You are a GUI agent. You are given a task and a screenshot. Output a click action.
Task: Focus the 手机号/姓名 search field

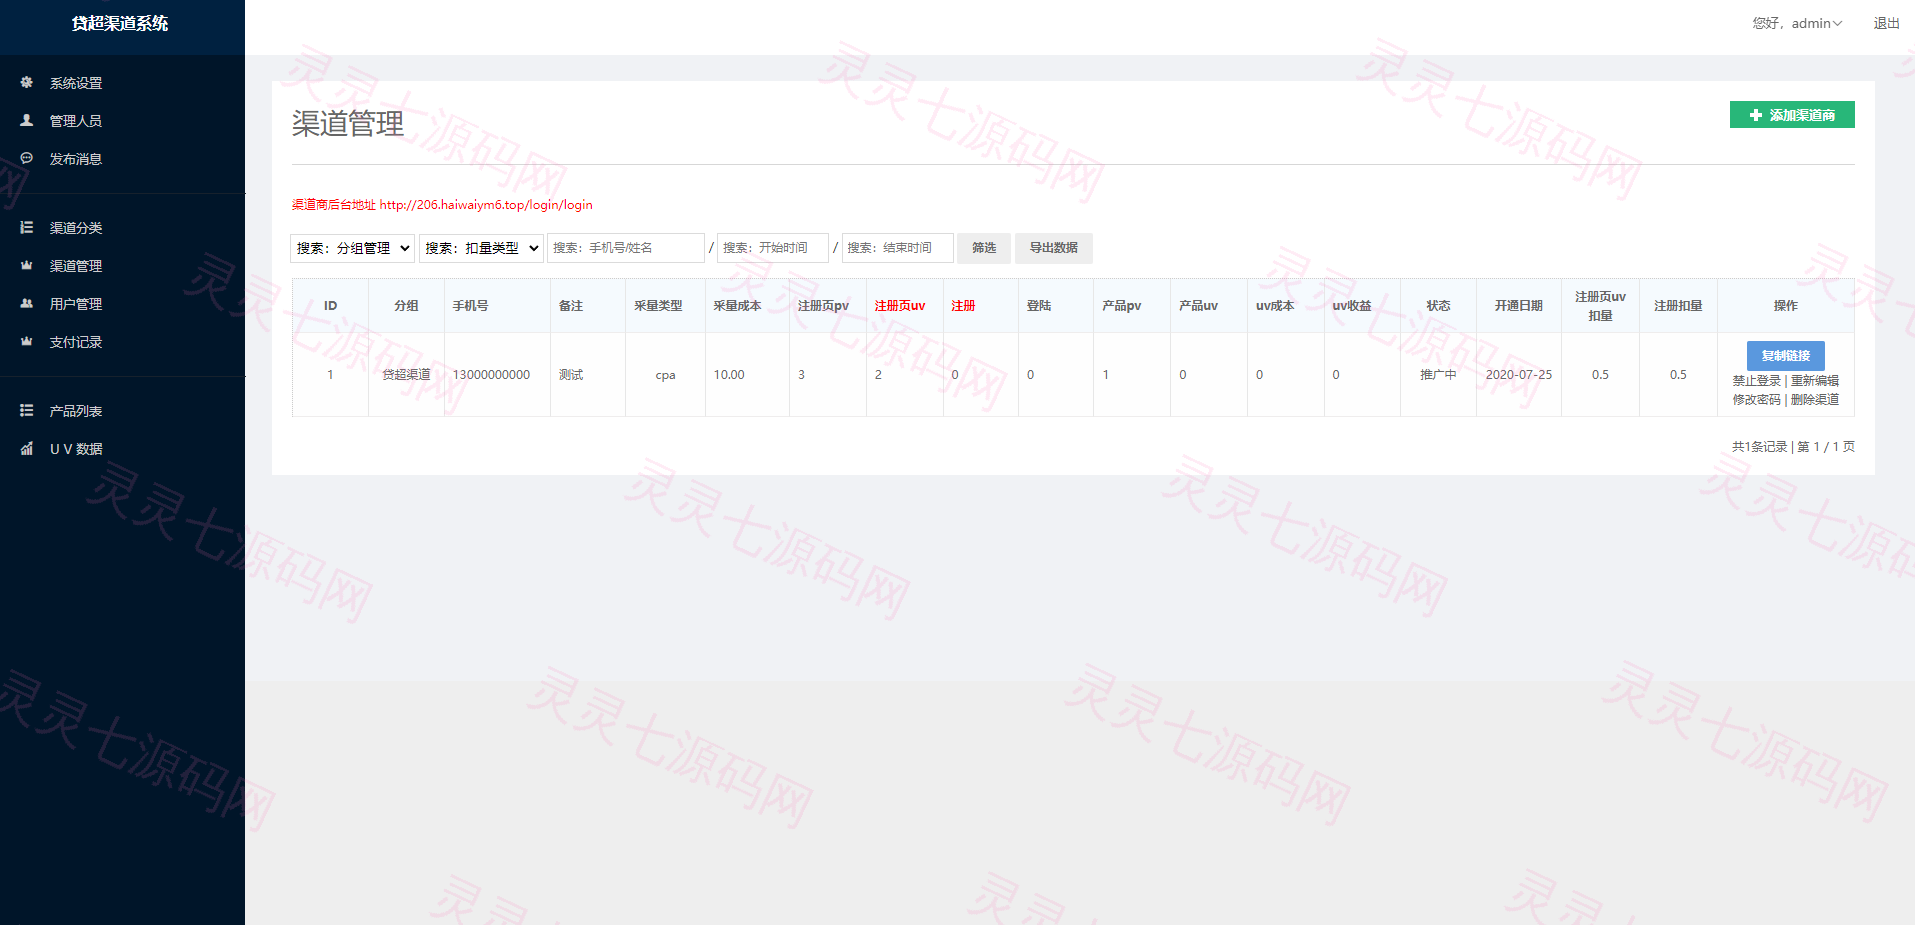(x=626, y=248)
